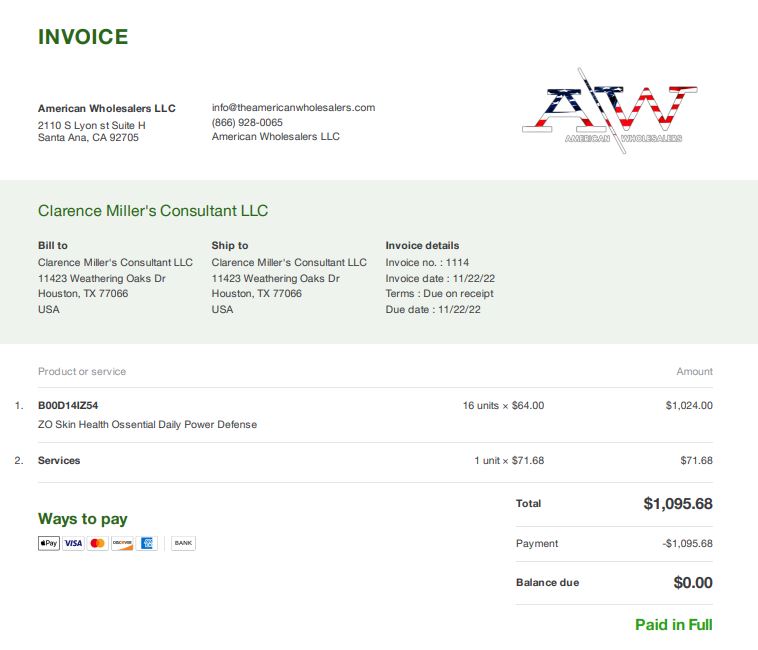
Task: Select the American Express icon
Action: (x=146, y=543)
